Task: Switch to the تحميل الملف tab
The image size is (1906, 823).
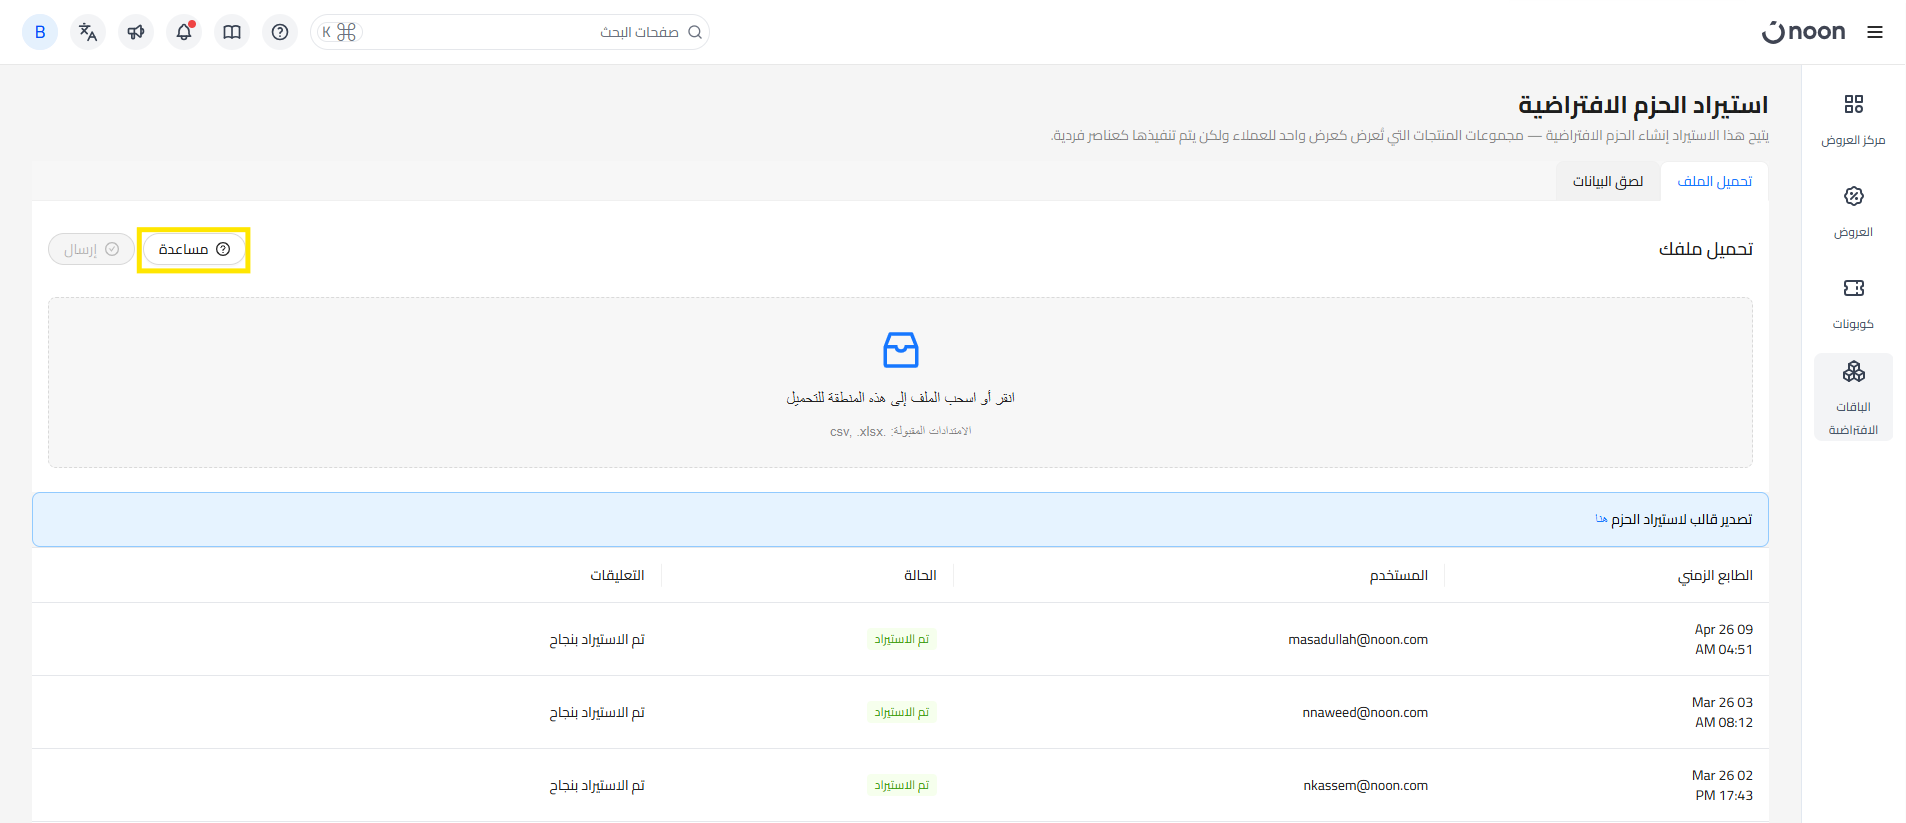Action: 1714,181
